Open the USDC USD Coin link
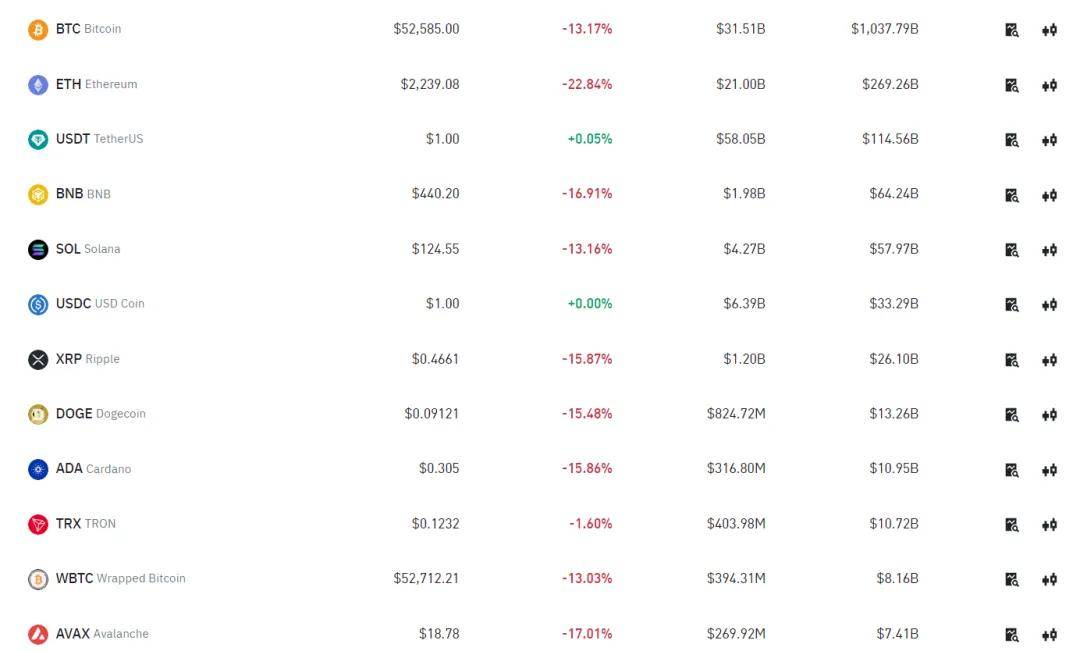Viewport: 1080px width, 651px height. point(100,303)
